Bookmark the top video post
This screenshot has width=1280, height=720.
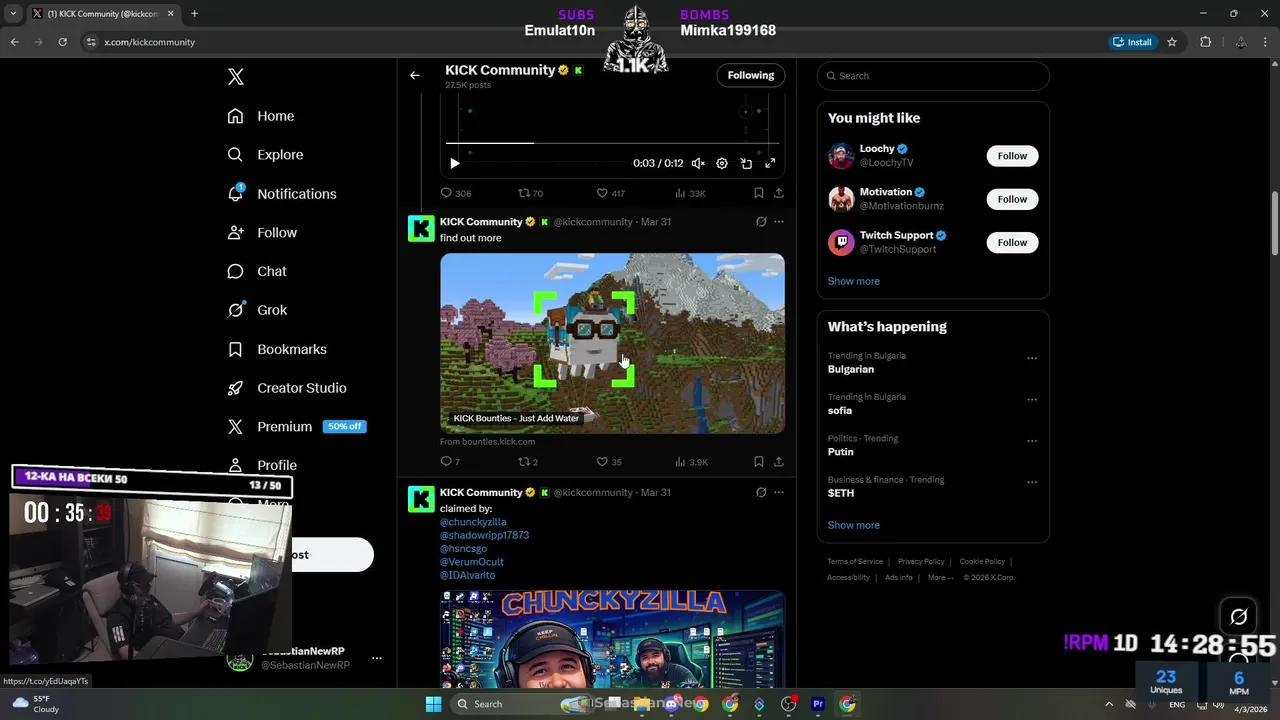click(759, 193)
